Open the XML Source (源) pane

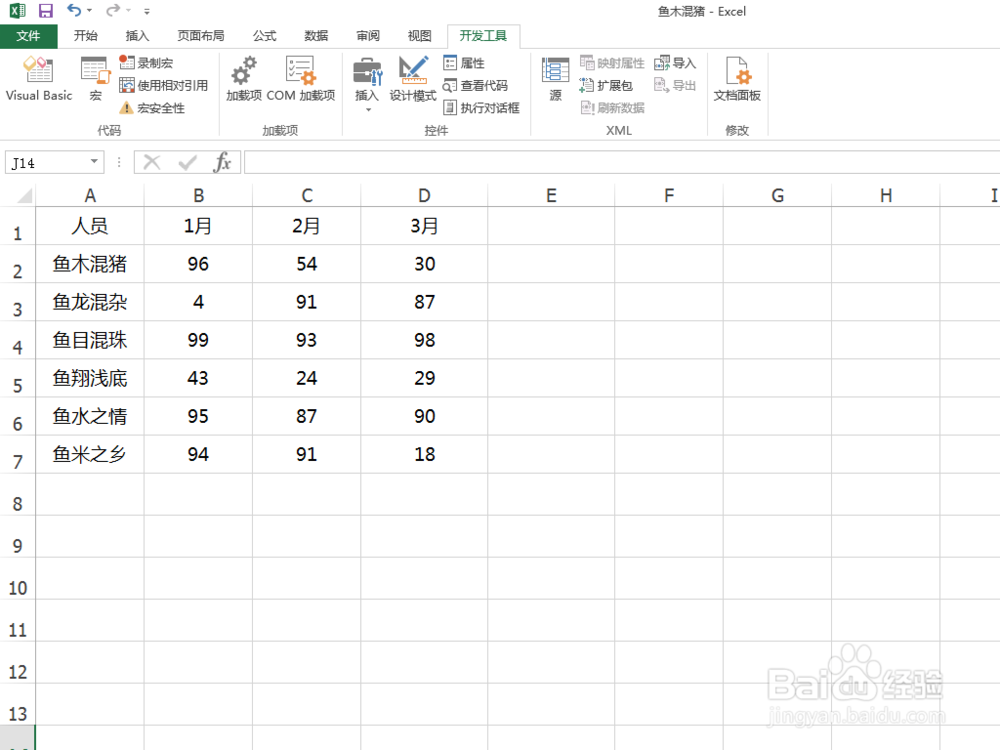point(555,78)
